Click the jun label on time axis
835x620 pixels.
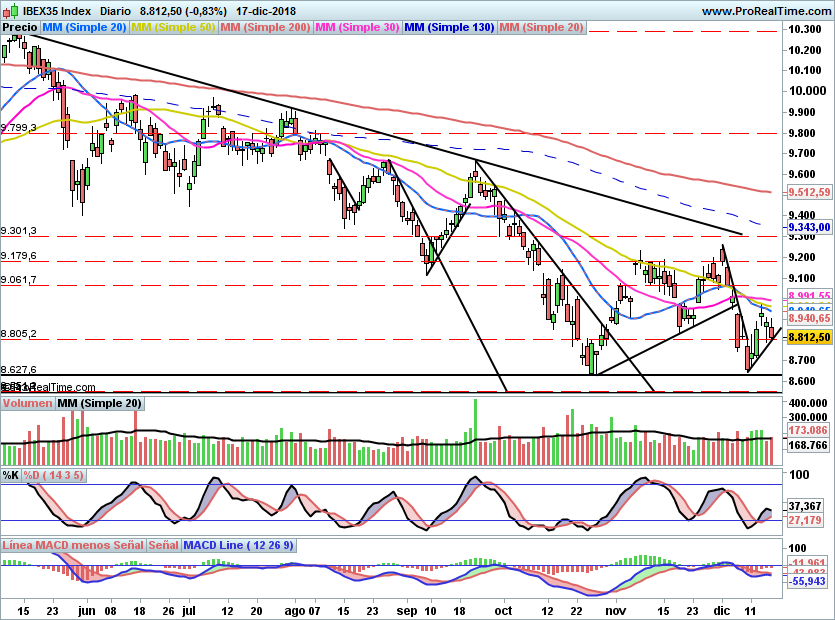point(86,610)
